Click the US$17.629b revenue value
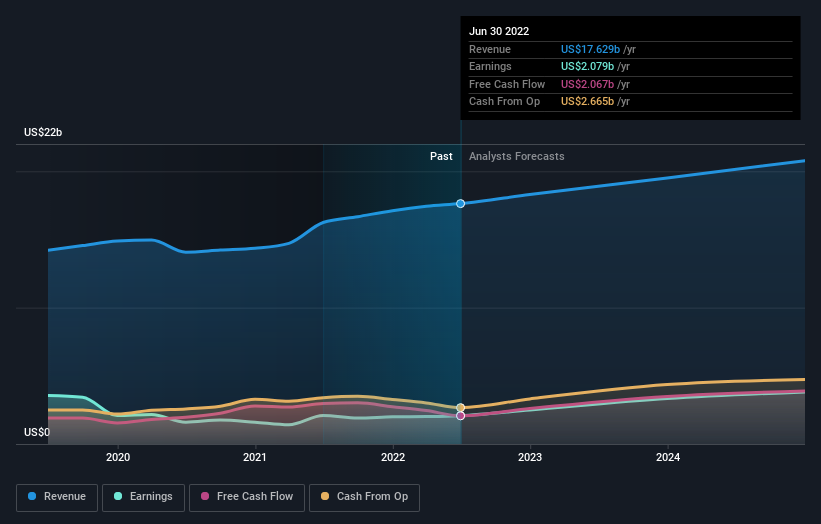This screenshot has height=524, width=821. 591,49
